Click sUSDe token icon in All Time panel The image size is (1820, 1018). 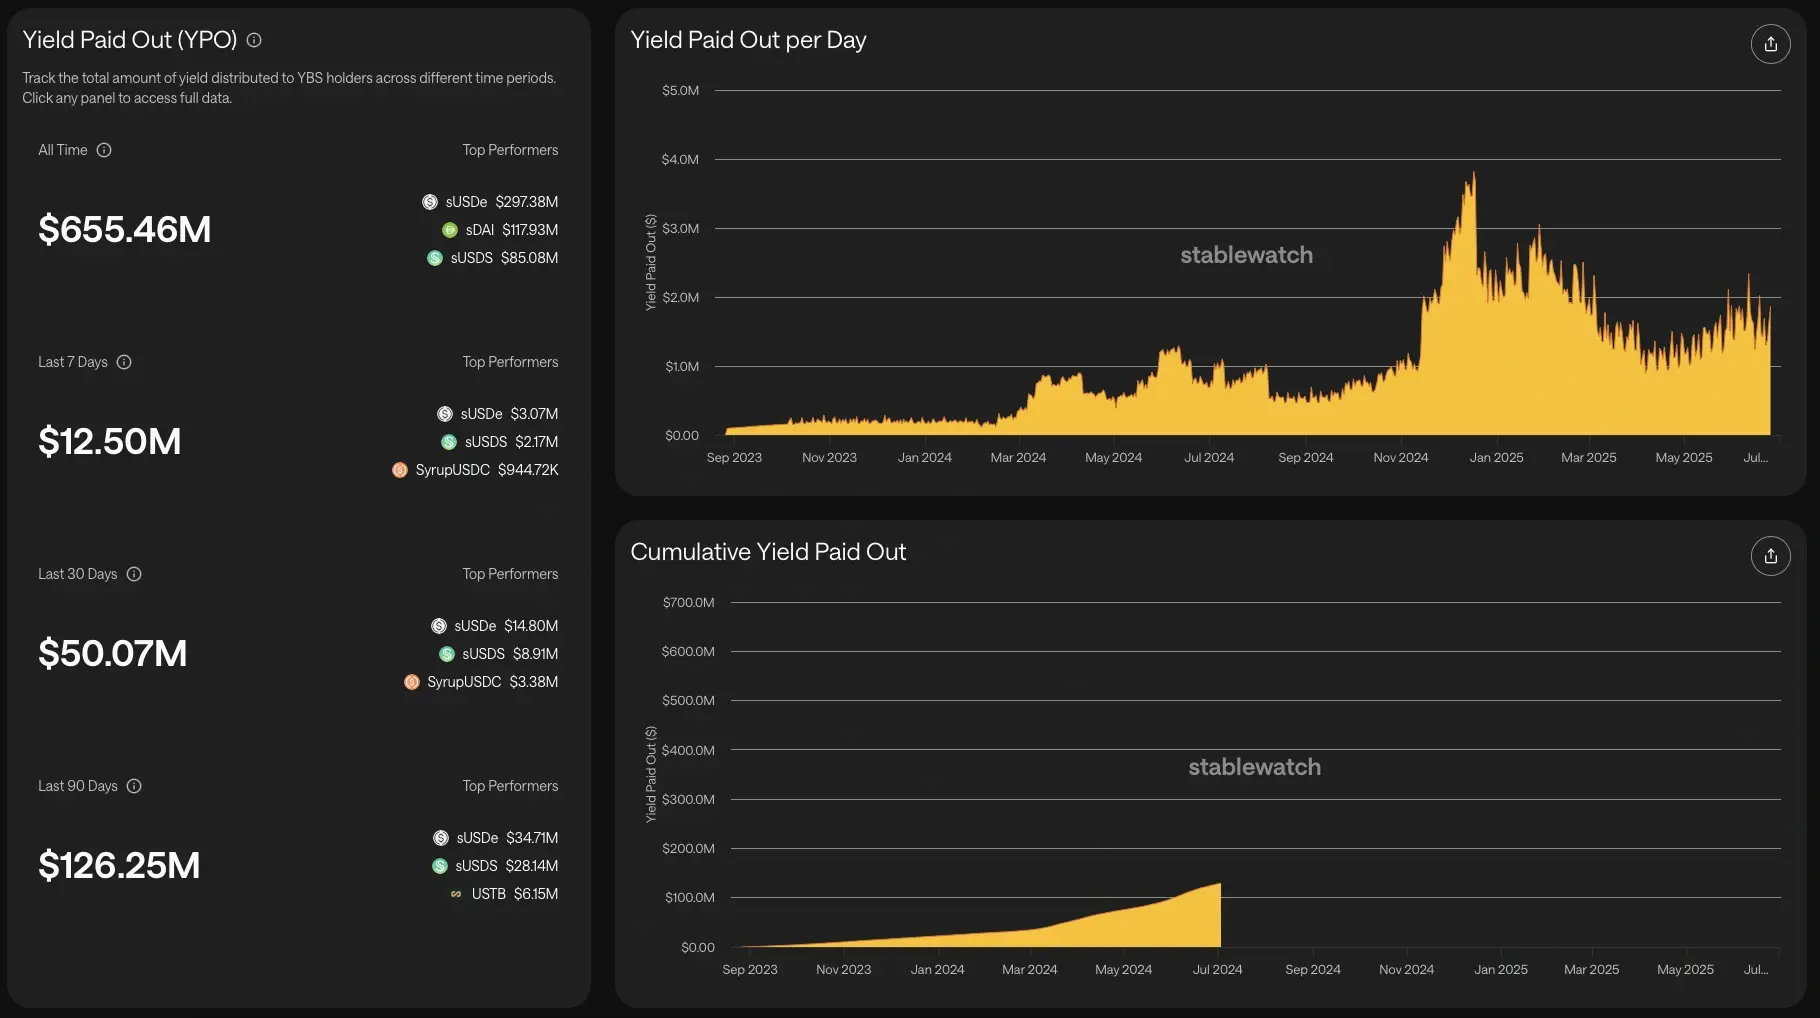pyautogui.click(x=430, y=202)
